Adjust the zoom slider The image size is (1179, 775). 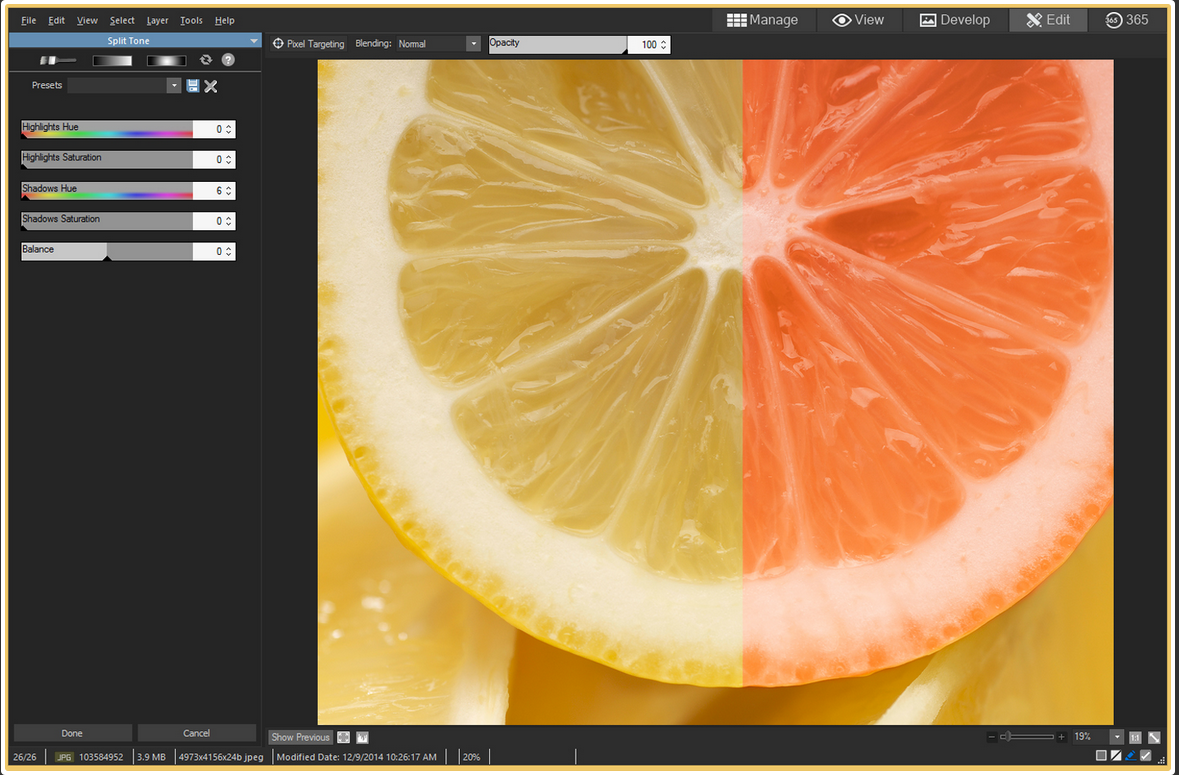coord(1026,737)
